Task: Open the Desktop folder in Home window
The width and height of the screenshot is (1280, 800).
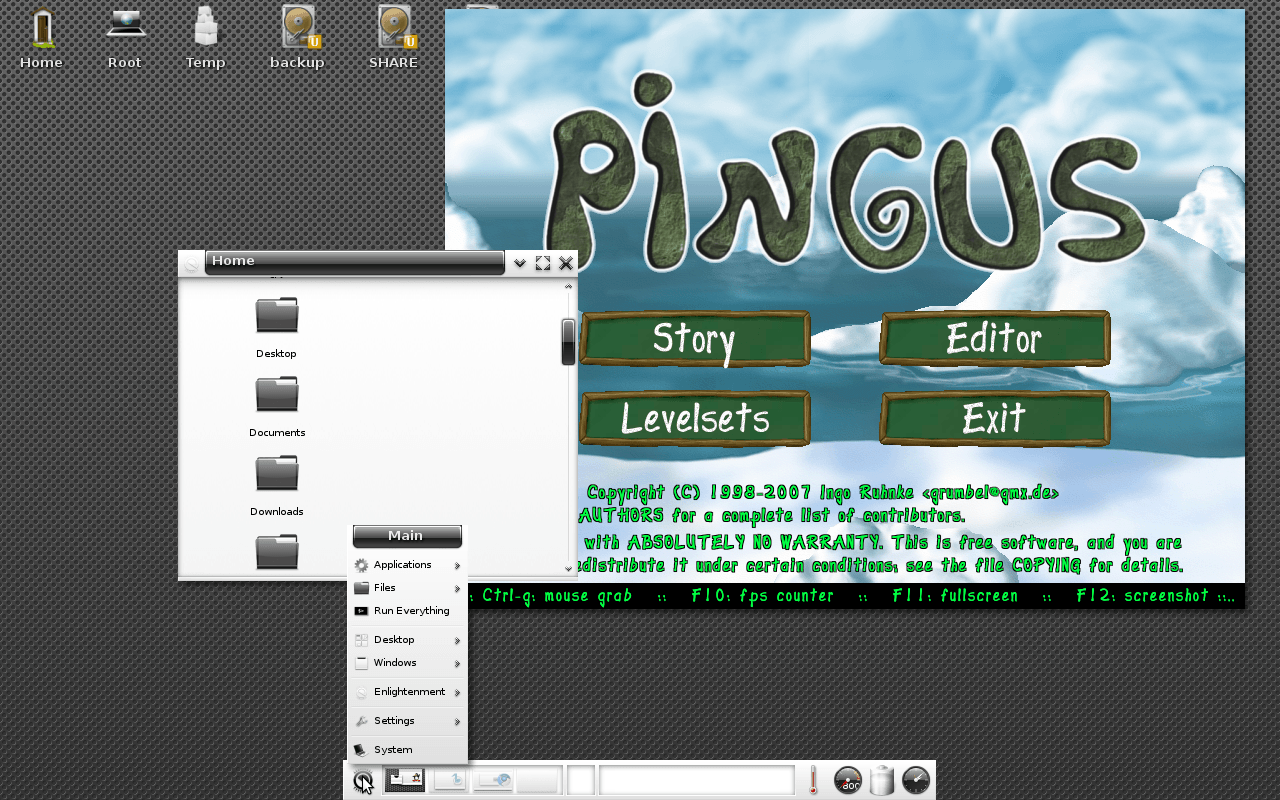Action: coord(277,326)
